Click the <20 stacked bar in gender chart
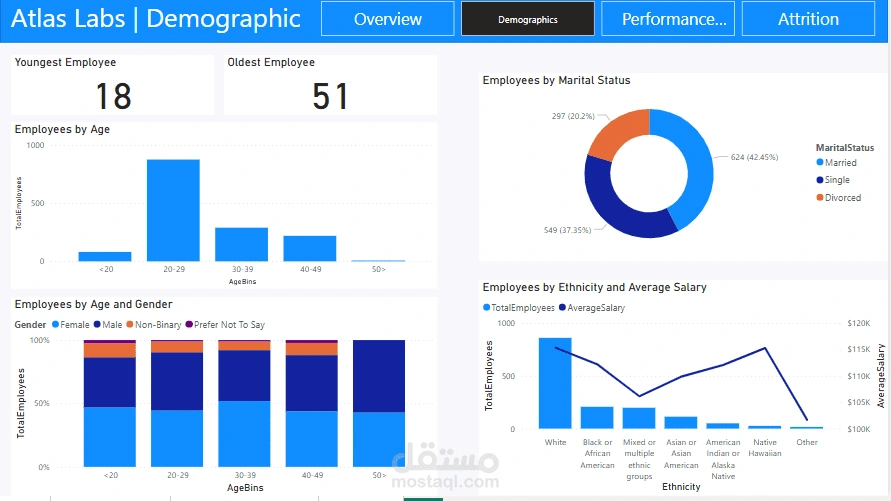 point(110,403)
